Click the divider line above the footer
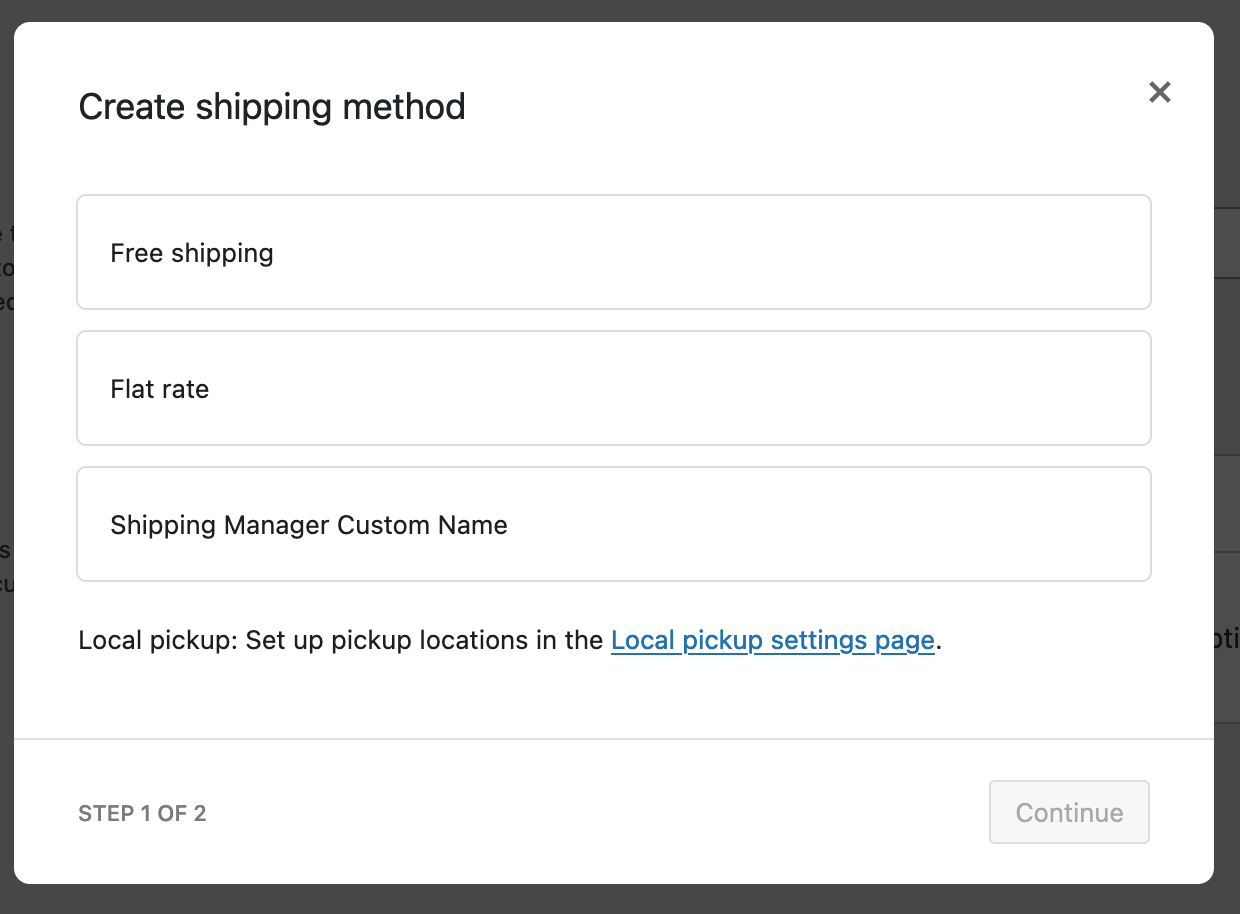1240x914 pixels. click(x=613, y=739)
